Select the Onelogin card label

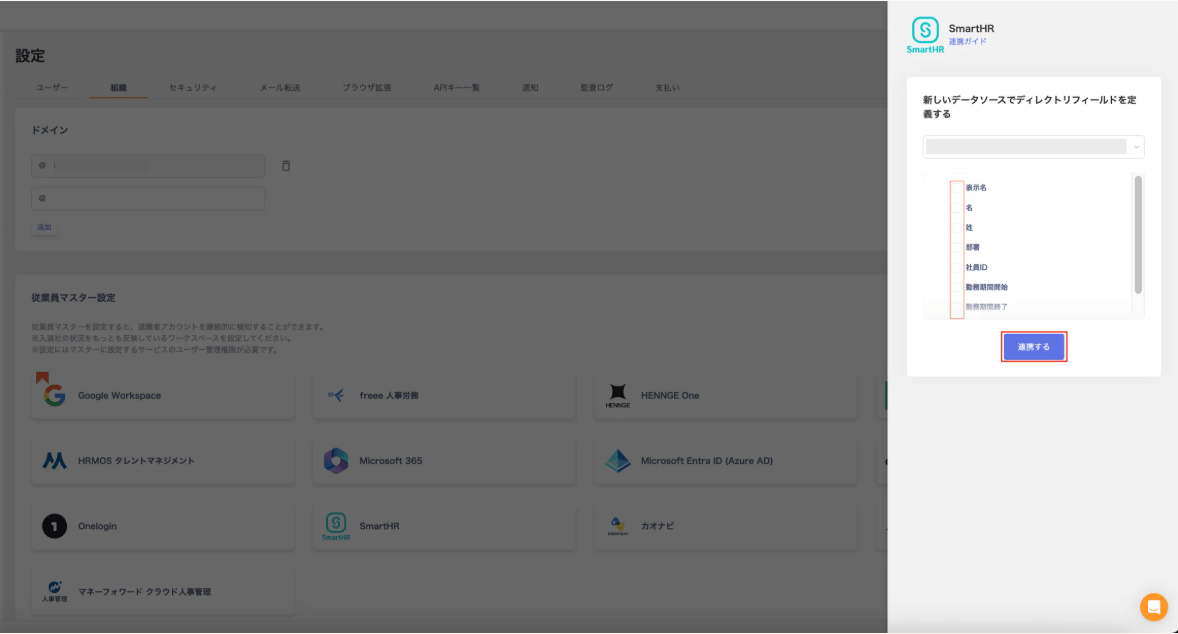pos(98,527)
